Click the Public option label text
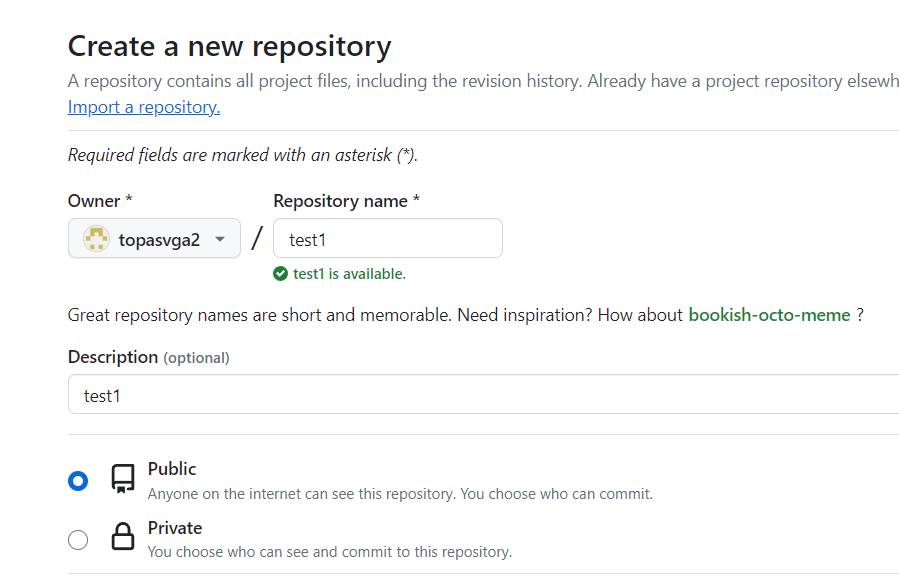Screen dimensions: 899x581 coord(172,469)
